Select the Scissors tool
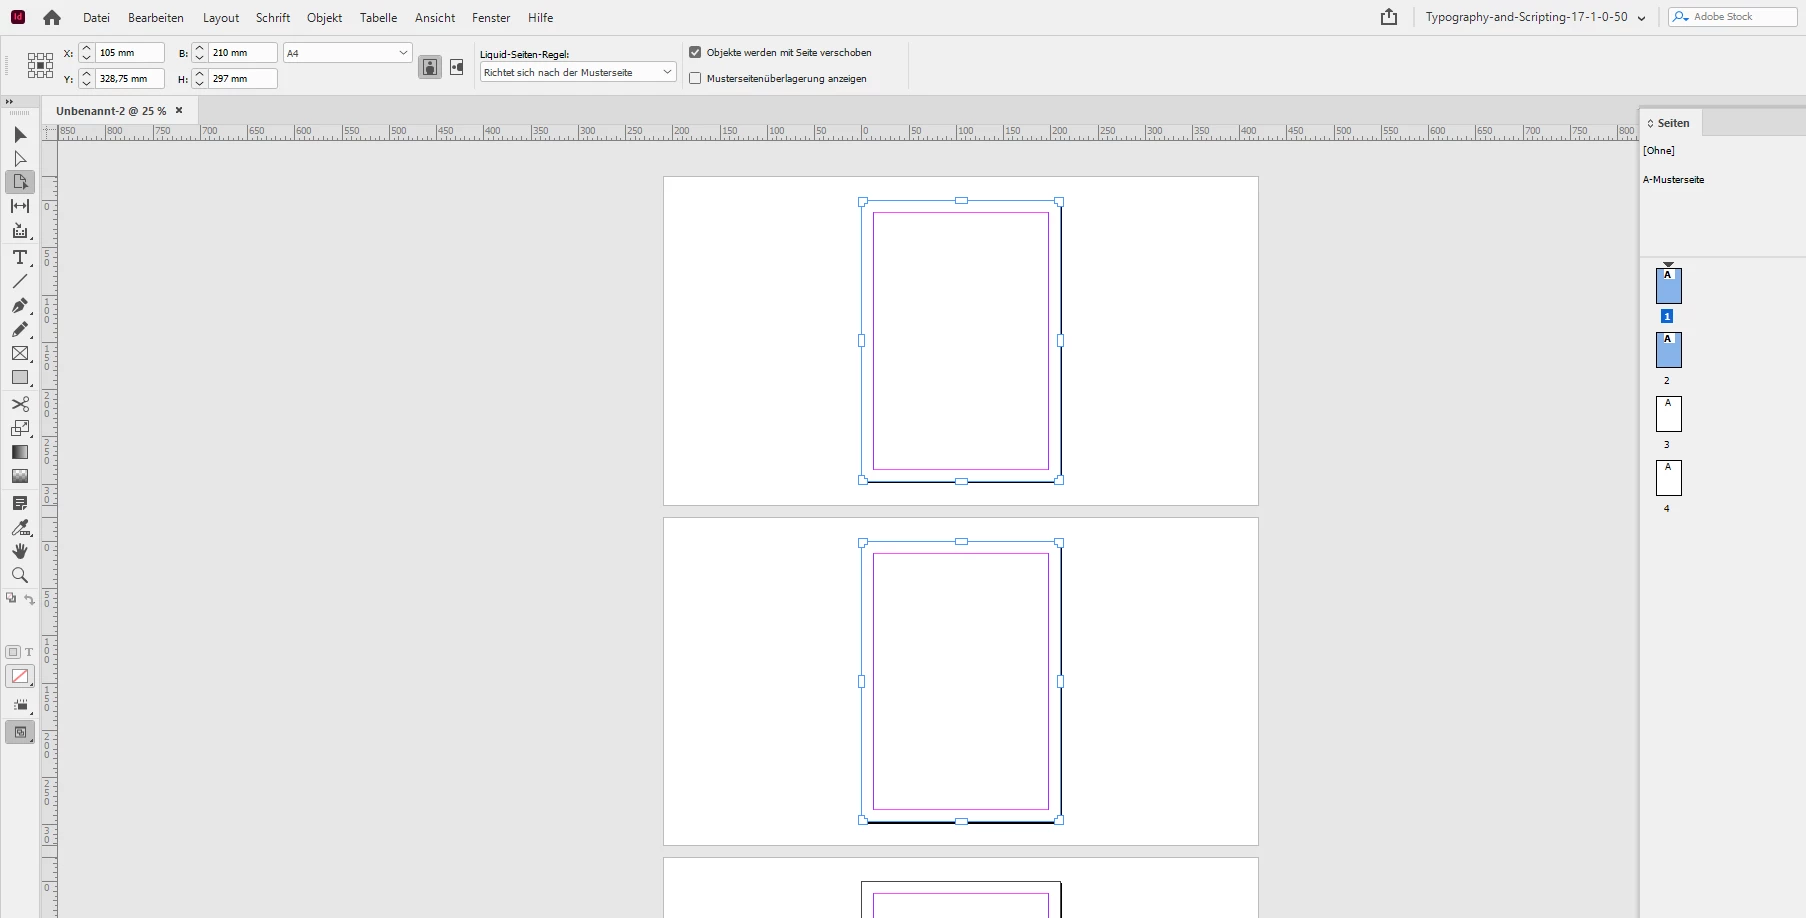This screenshot has height=918, width=1806. pos(20,404)
